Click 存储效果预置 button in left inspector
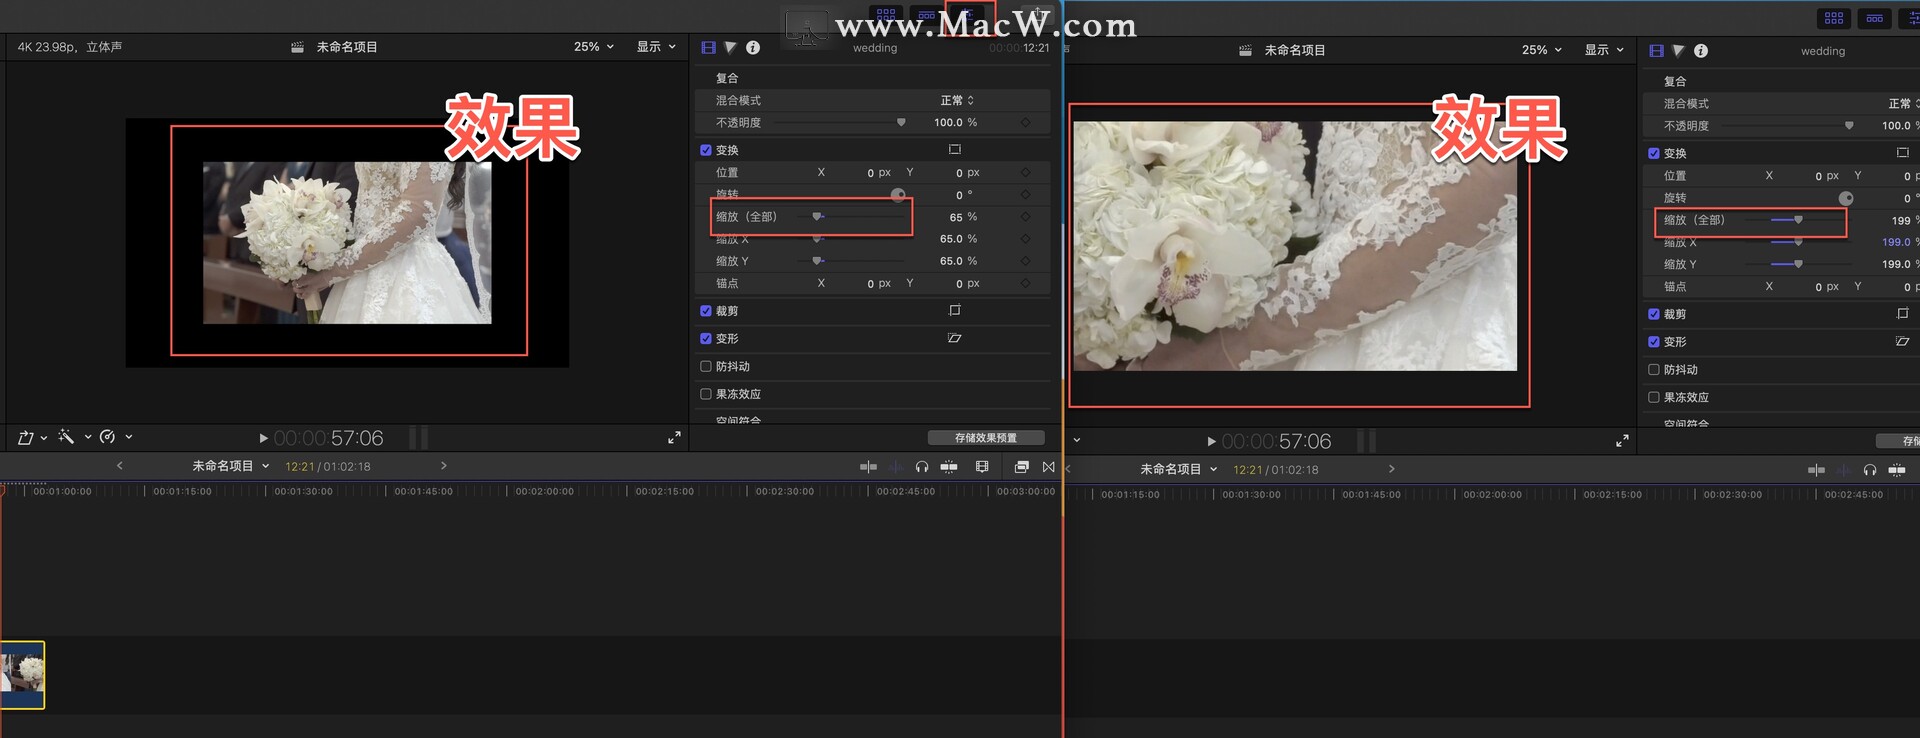 pyautogui.click(x=986, y=438)
